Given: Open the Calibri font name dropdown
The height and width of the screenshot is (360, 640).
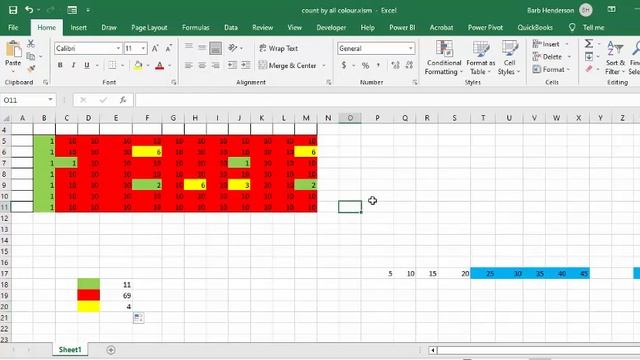Looking at the screenshot, I should tap(118, 49).
